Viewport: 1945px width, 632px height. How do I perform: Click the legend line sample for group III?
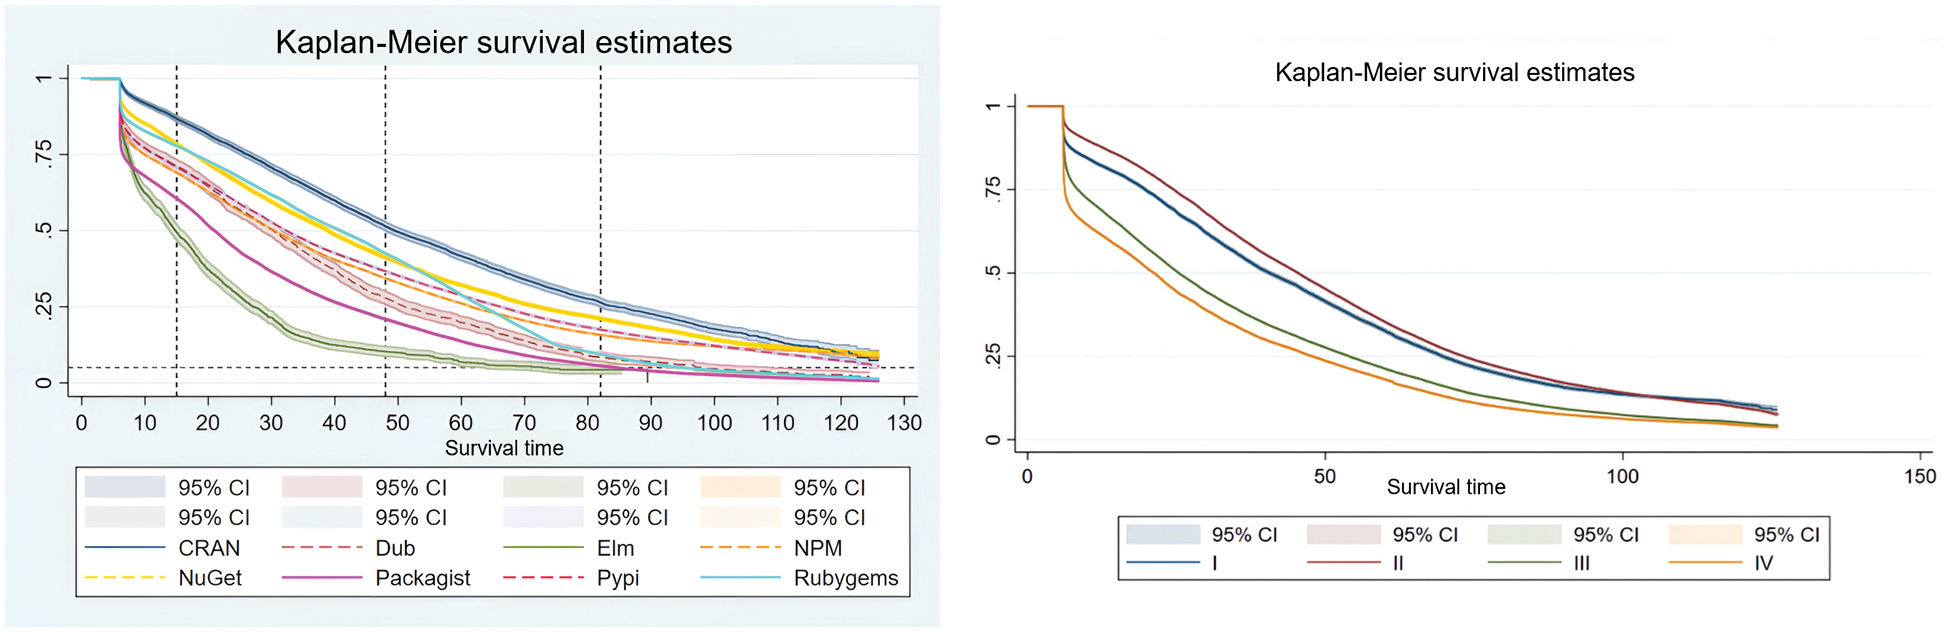coord(1524,563)
